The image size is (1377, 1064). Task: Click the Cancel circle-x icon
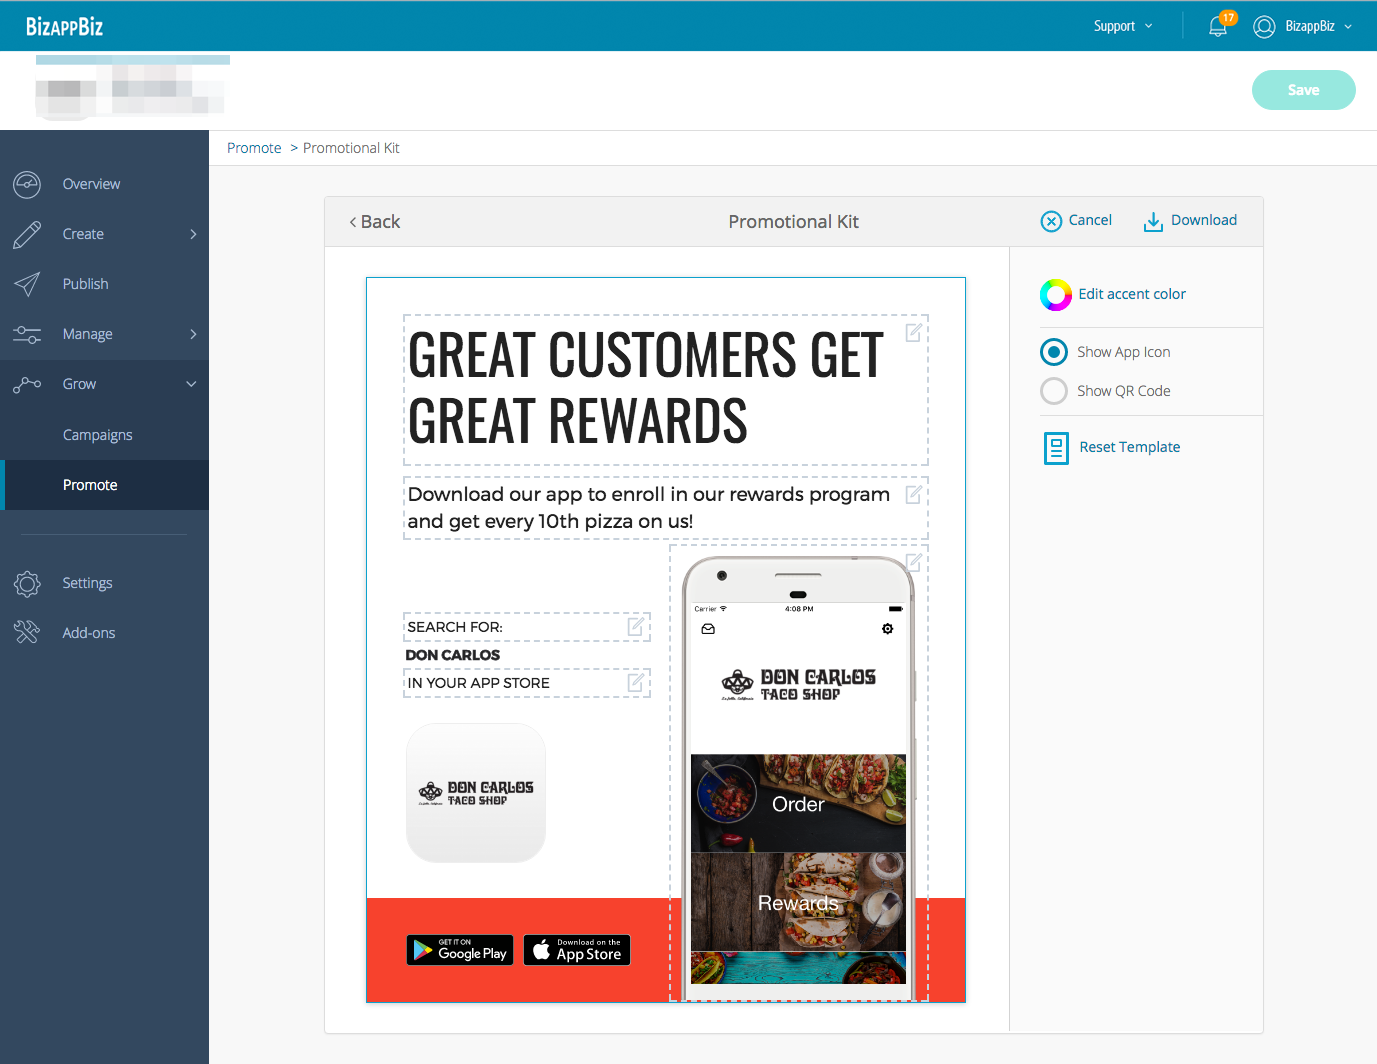1051,221
